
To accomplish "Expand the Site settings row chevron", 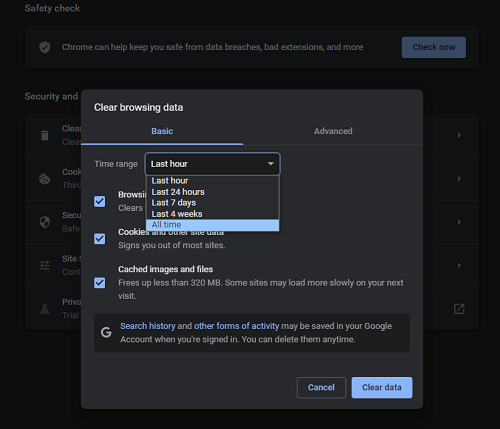I will coord(459,265).
